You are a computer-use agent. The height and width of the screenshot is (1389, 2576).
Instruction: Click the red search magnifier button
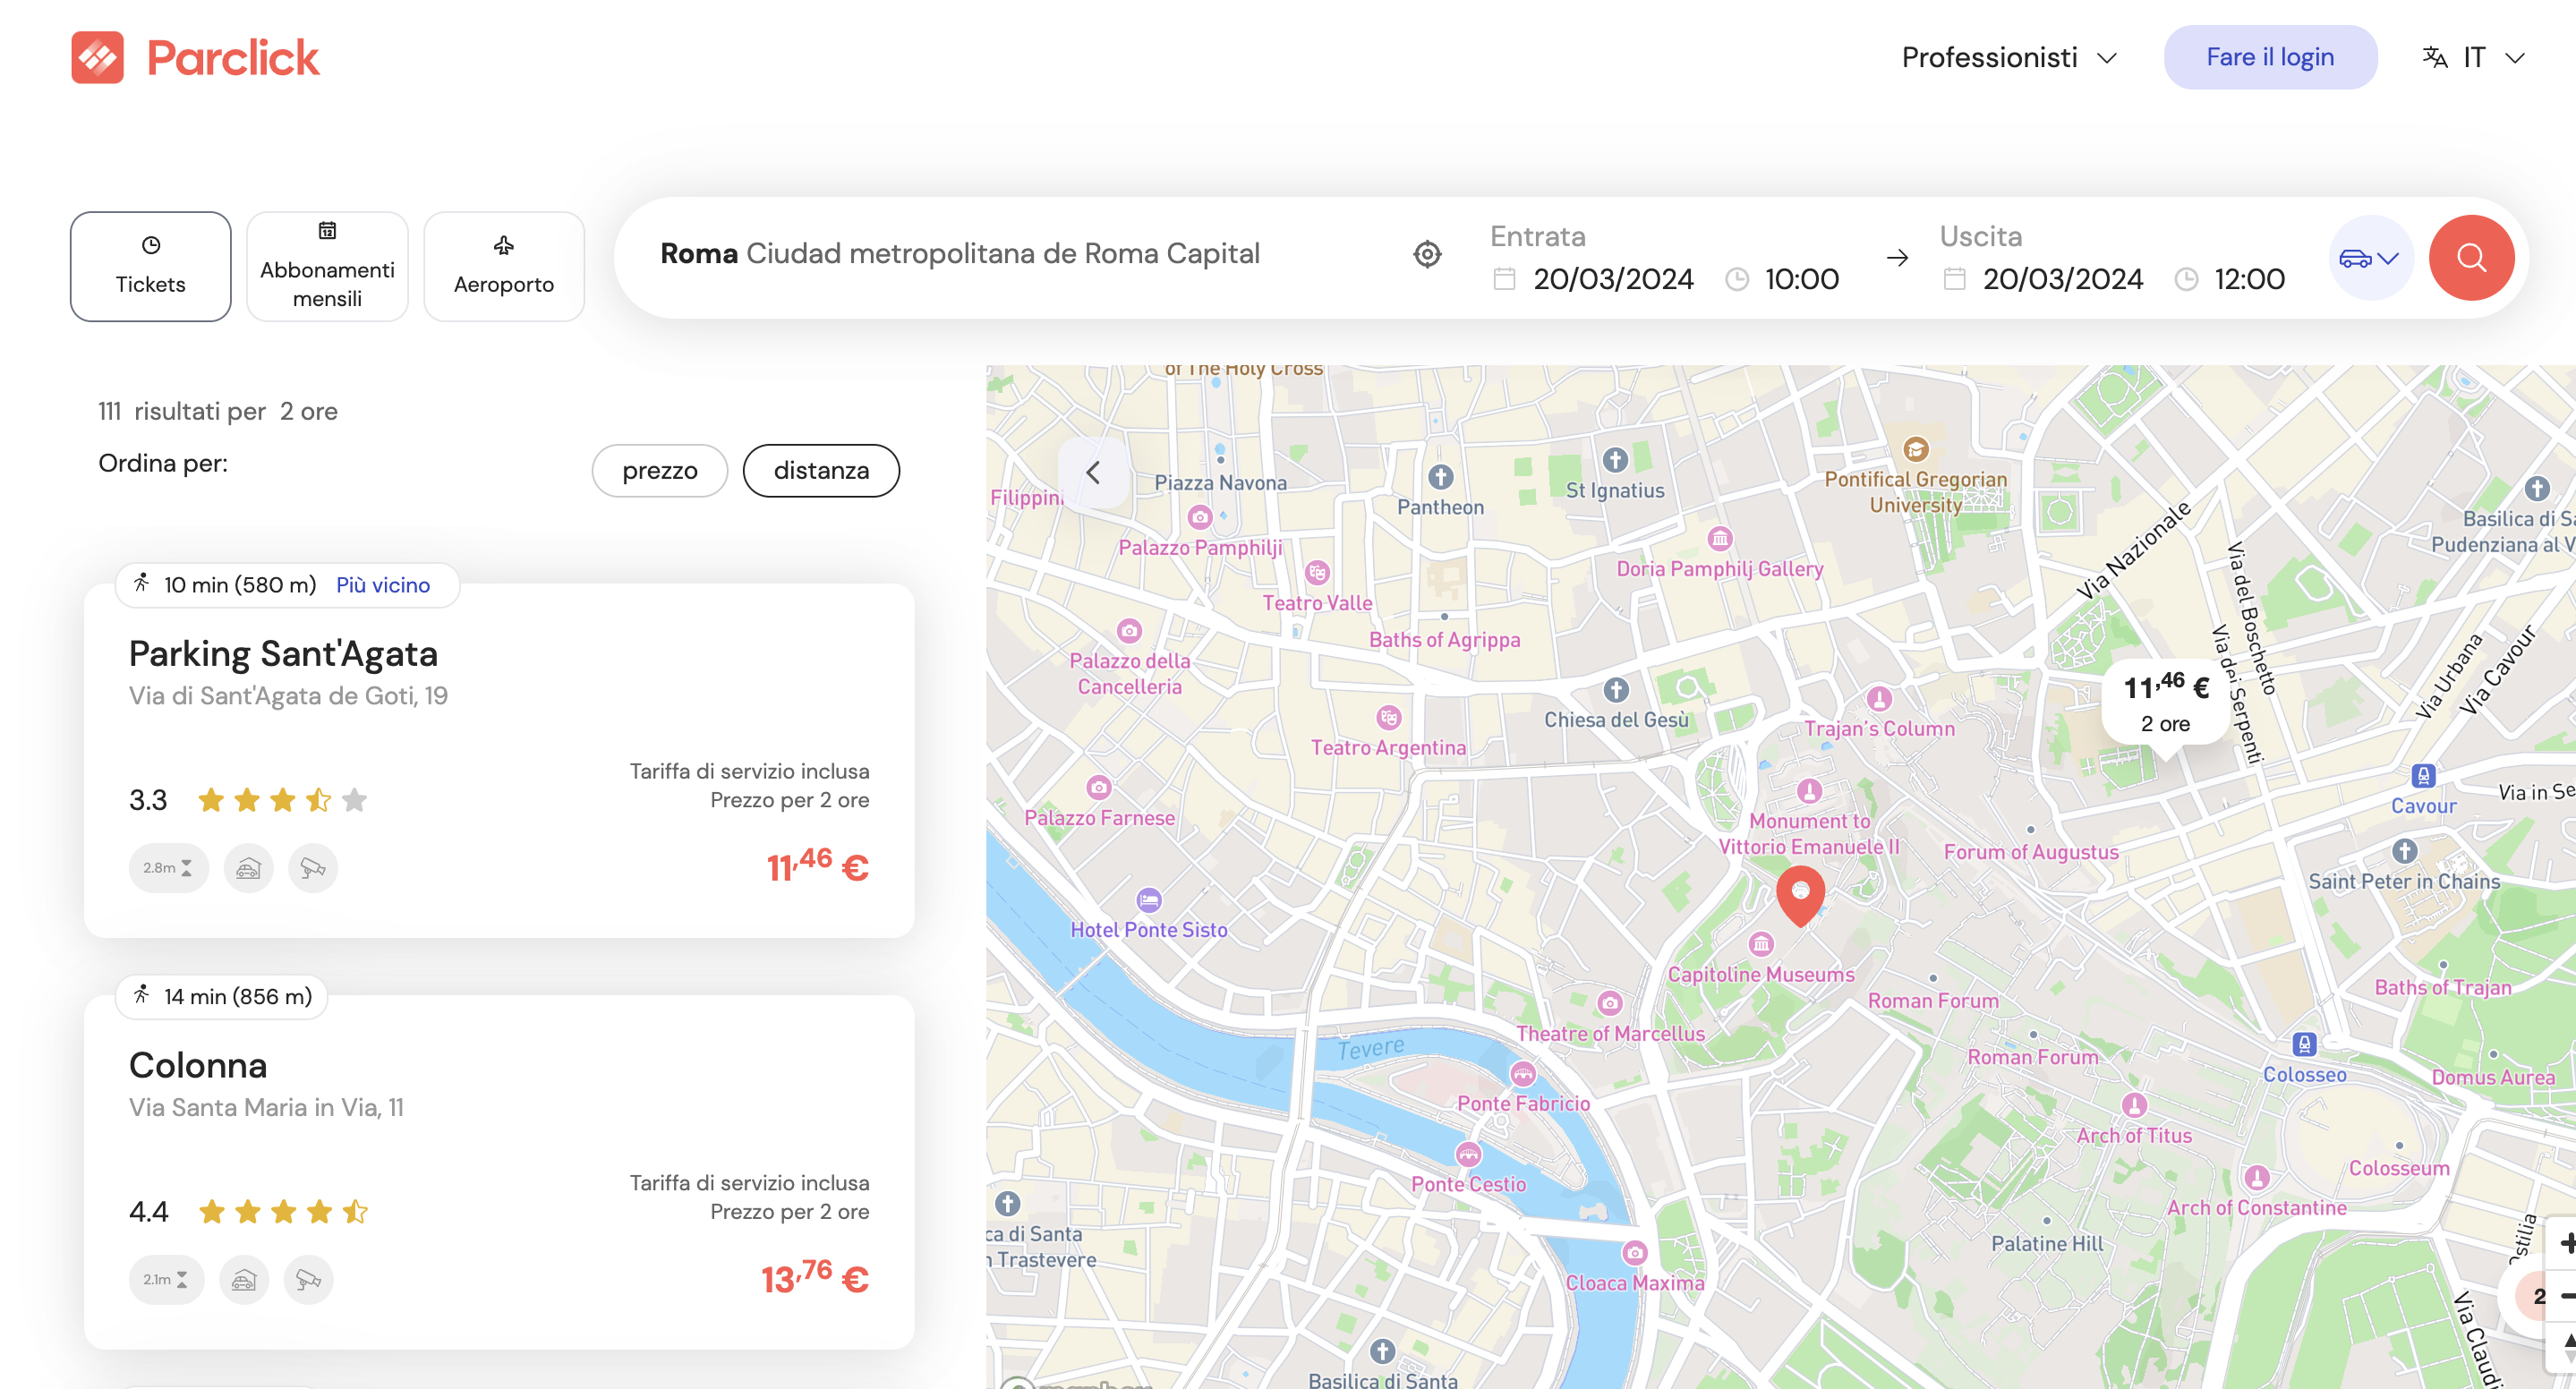(2470, 257)
